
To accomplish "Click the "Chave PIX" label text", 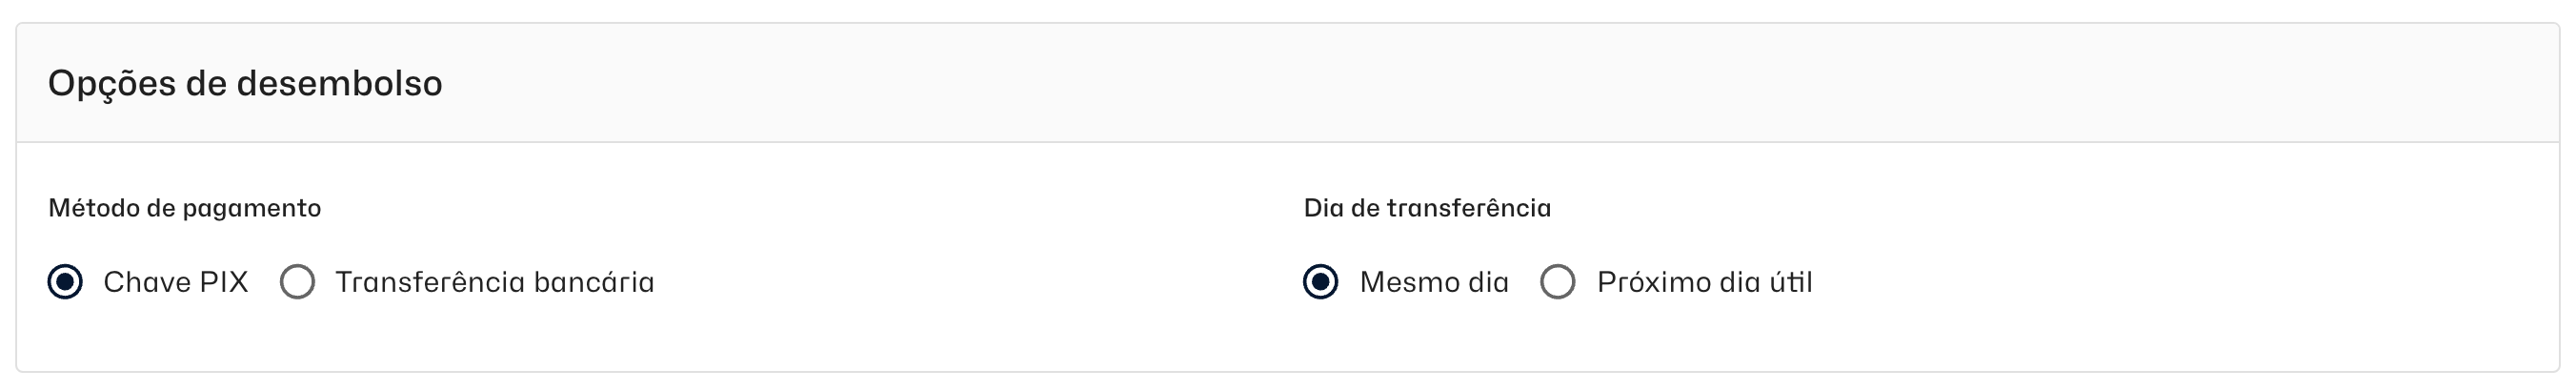I will [175, 282].
